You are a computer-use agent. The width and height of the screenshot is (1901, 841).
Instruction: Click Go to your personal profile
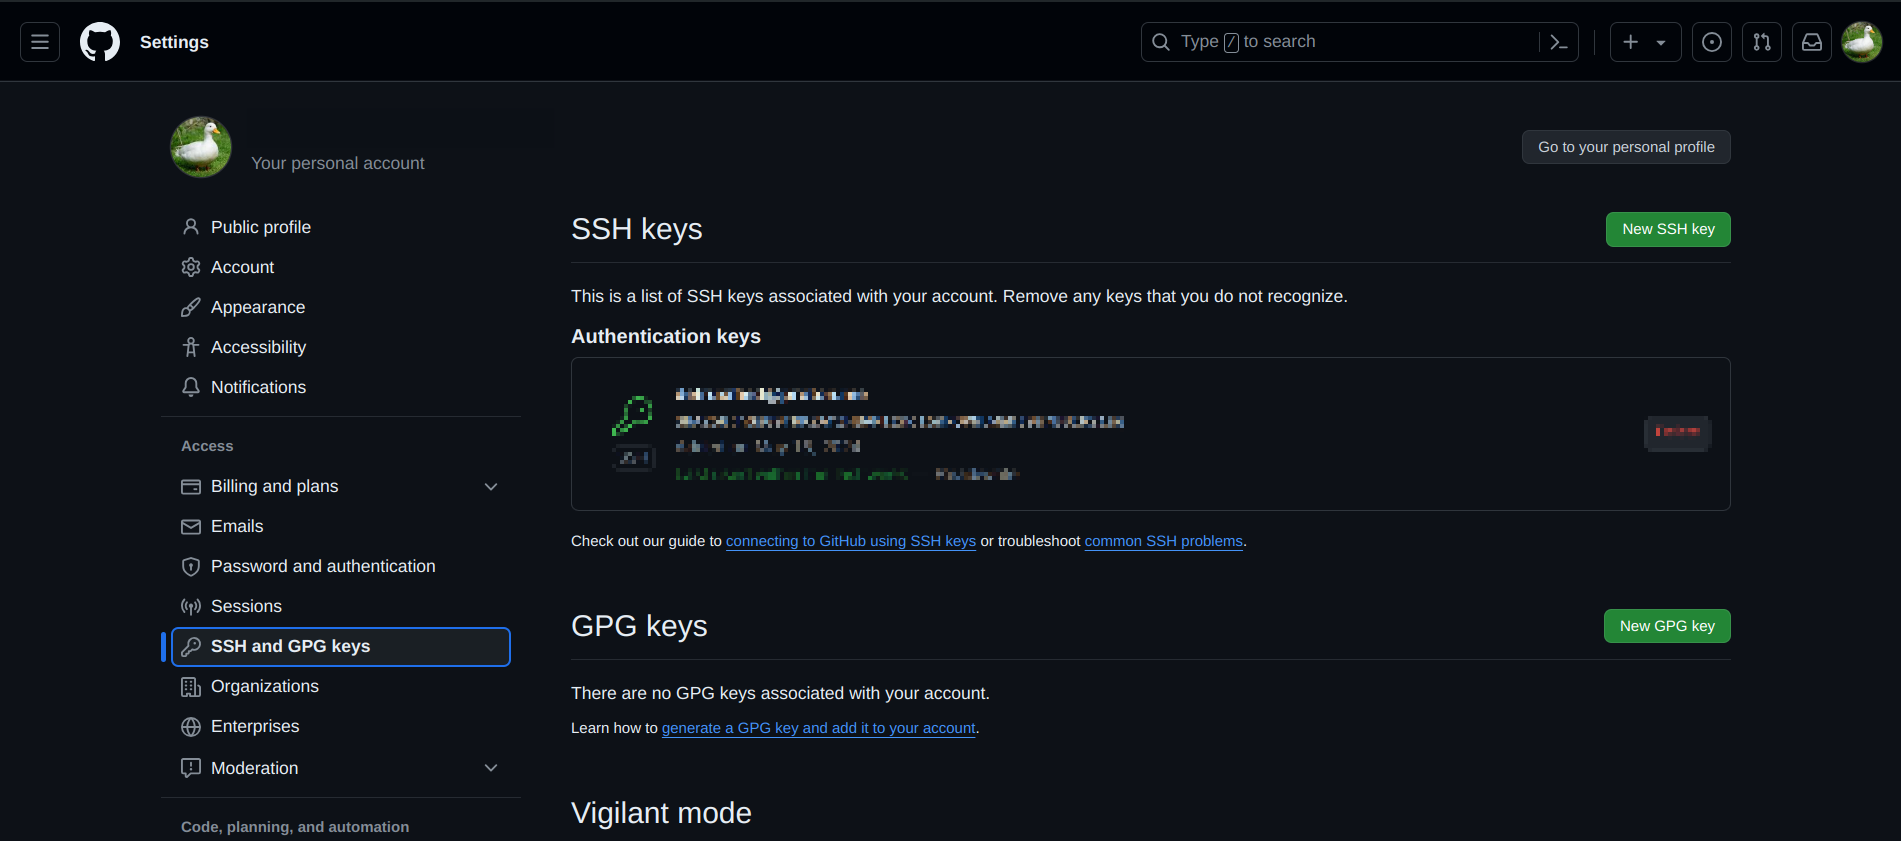click(x=1625, y=147)
